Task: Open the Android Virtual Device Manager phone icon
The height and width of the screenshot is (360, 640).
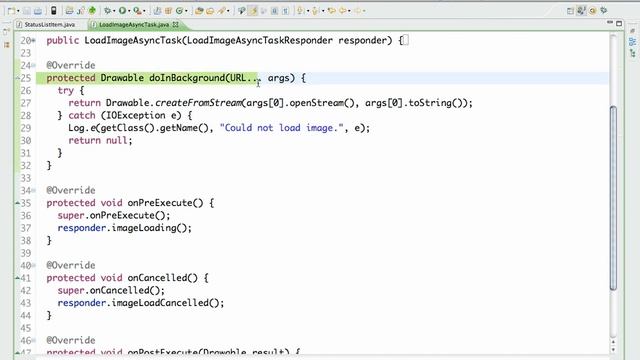Action: coord(53,11)
